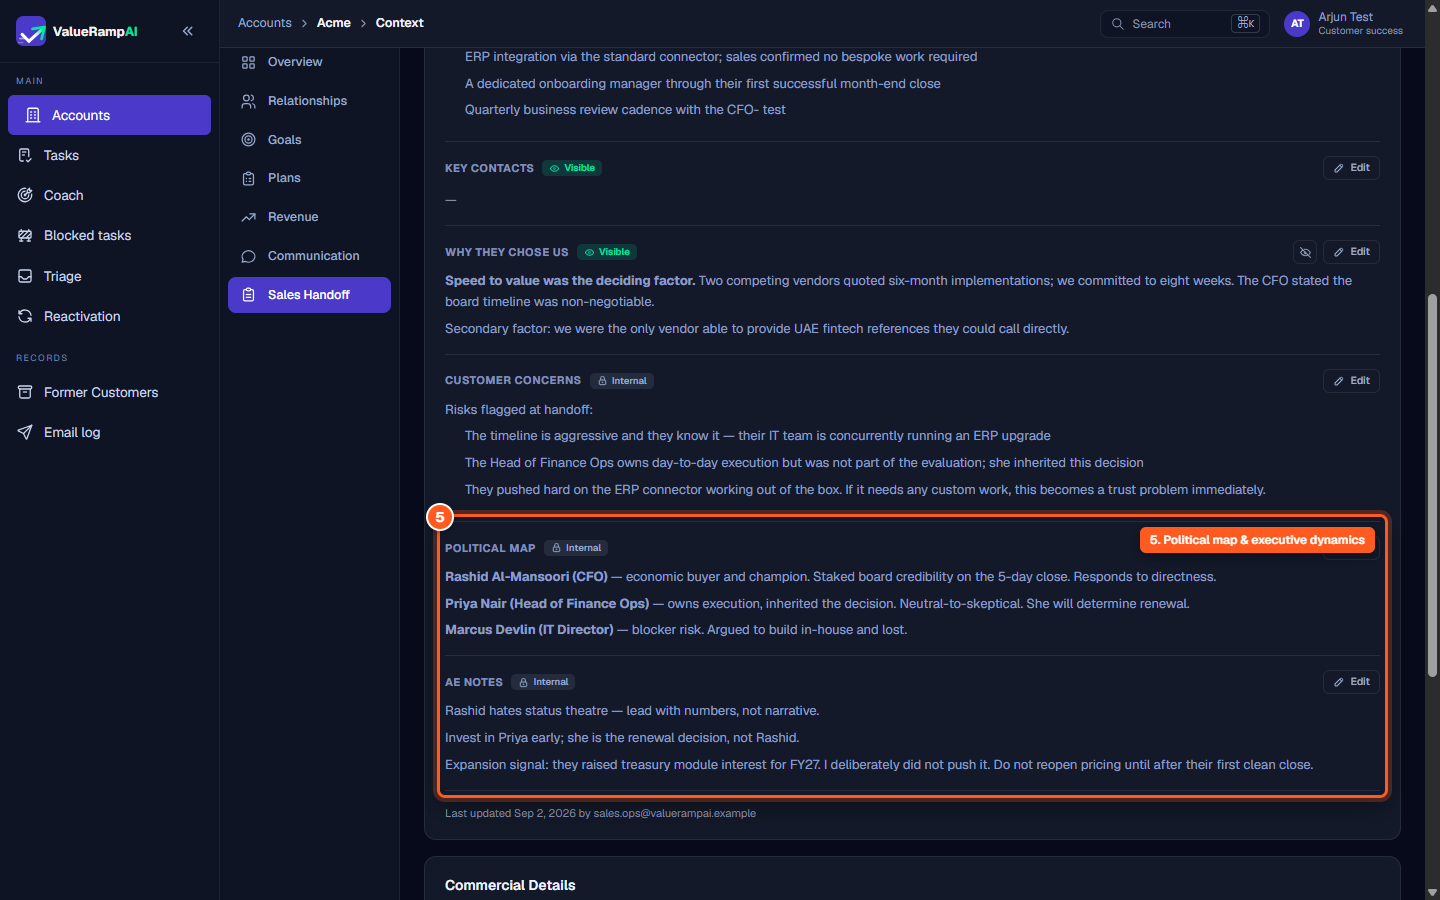1440x900 pixels.
Task: Click 'They pushed hard on the ERP connector' line
Action: point(865,490)
